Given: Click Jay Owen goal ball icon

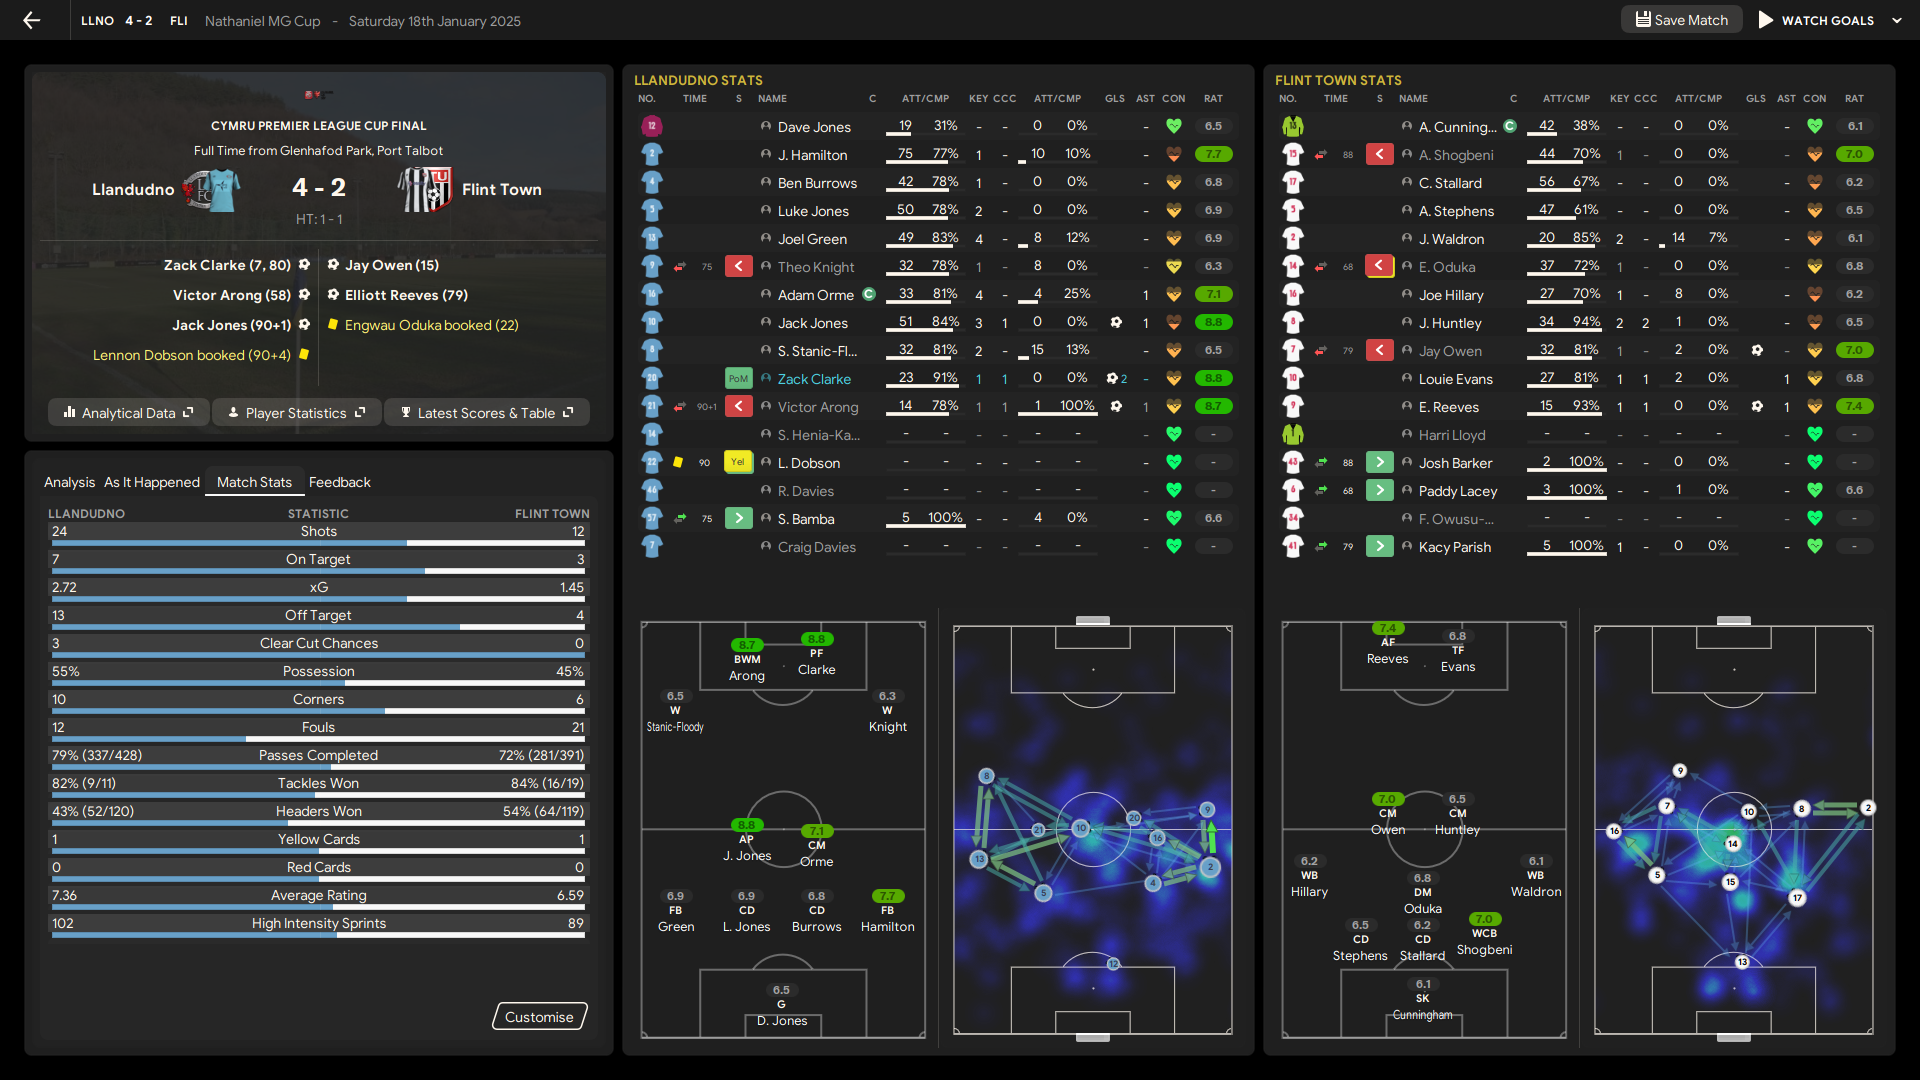Looking at the screenshot, I should tap(1757, 351).
